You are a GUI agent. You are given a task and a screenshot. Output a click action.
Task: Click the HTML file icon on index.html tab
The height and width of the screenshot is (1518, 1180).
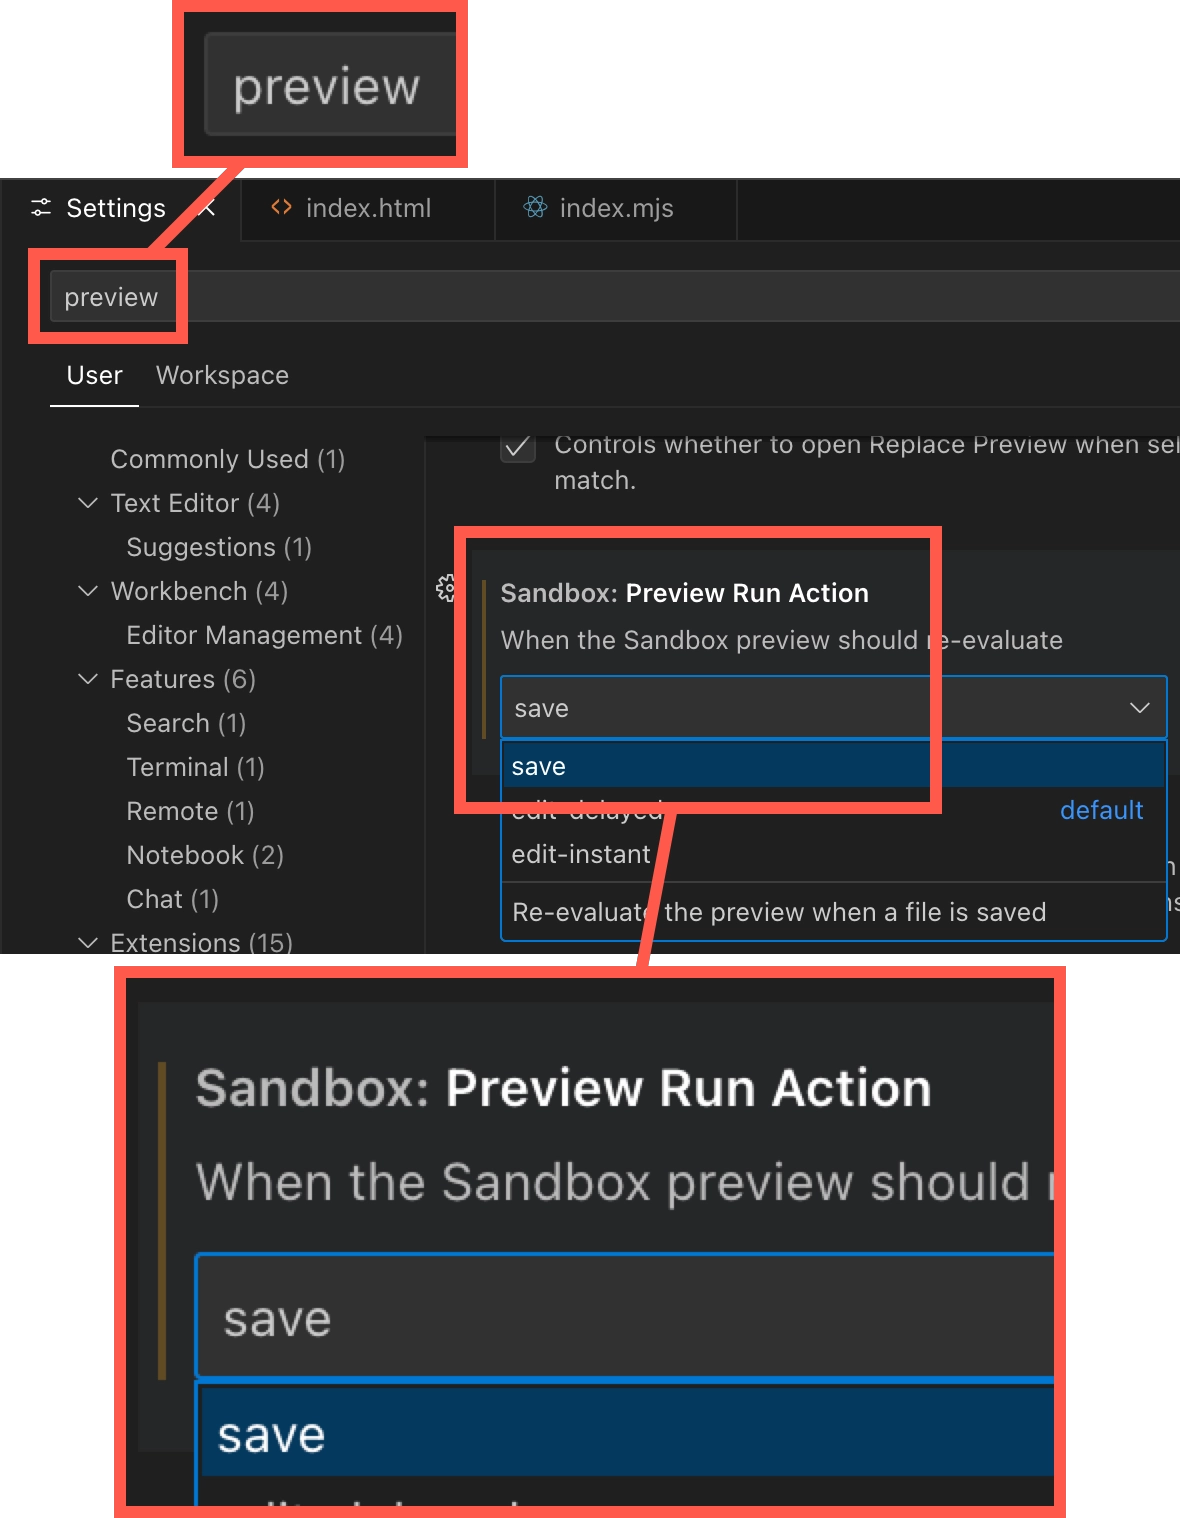[280, 208]
